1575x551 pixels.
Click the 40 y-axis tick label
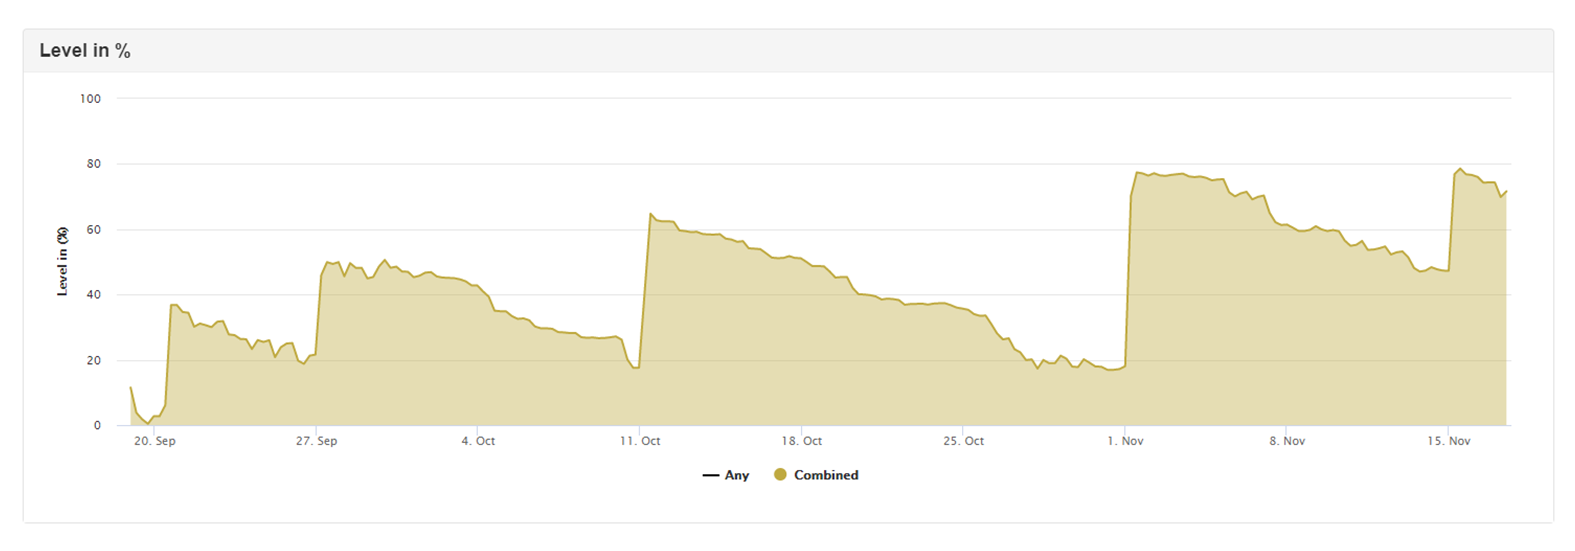(x=94, y=295)
